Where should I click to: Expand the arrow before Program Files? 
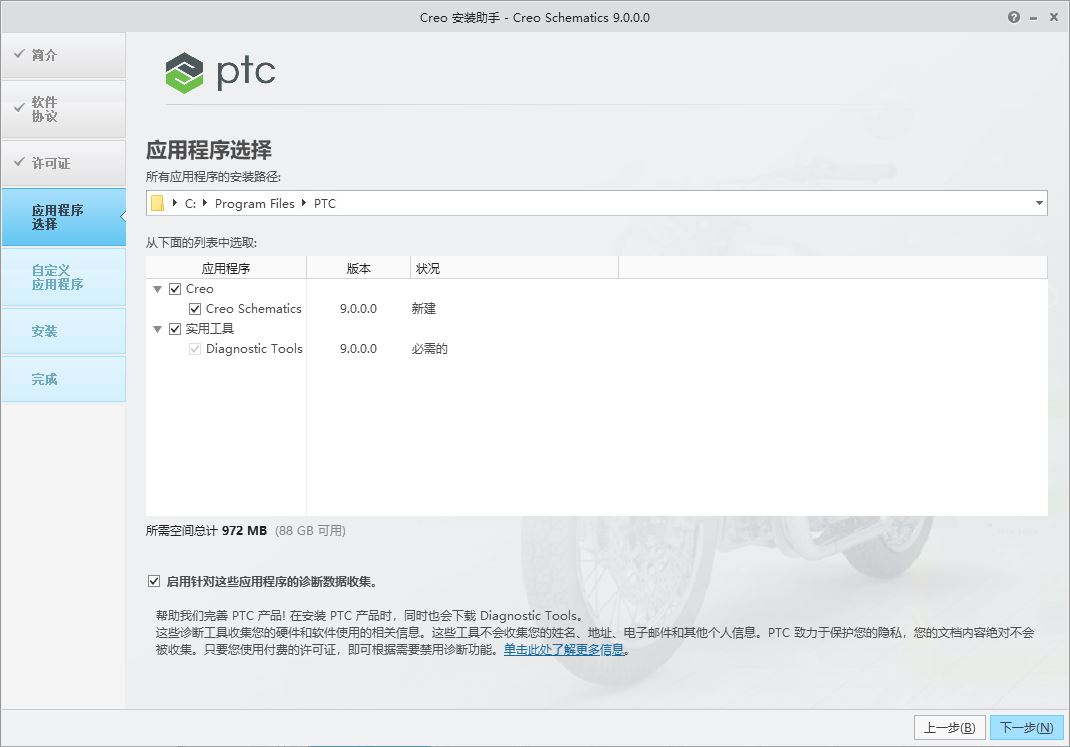[x=205, y=203]
